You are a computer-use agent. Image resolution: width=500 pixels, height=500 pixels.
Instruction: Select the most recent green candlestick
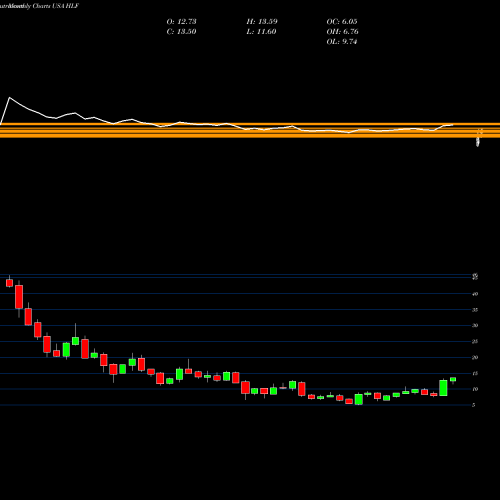pyautogui.click(x=453, y=379)
